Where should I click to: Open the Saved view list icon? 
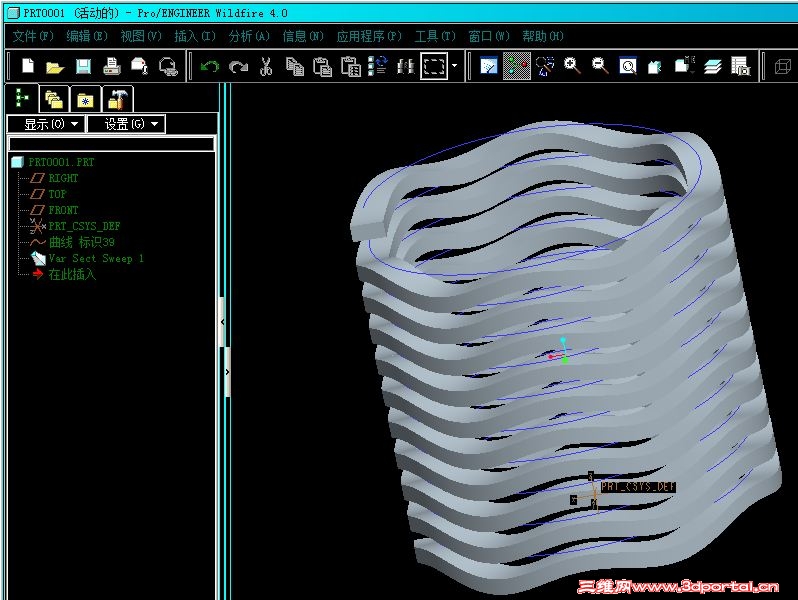pyautogui.click(x=685, y=66)
